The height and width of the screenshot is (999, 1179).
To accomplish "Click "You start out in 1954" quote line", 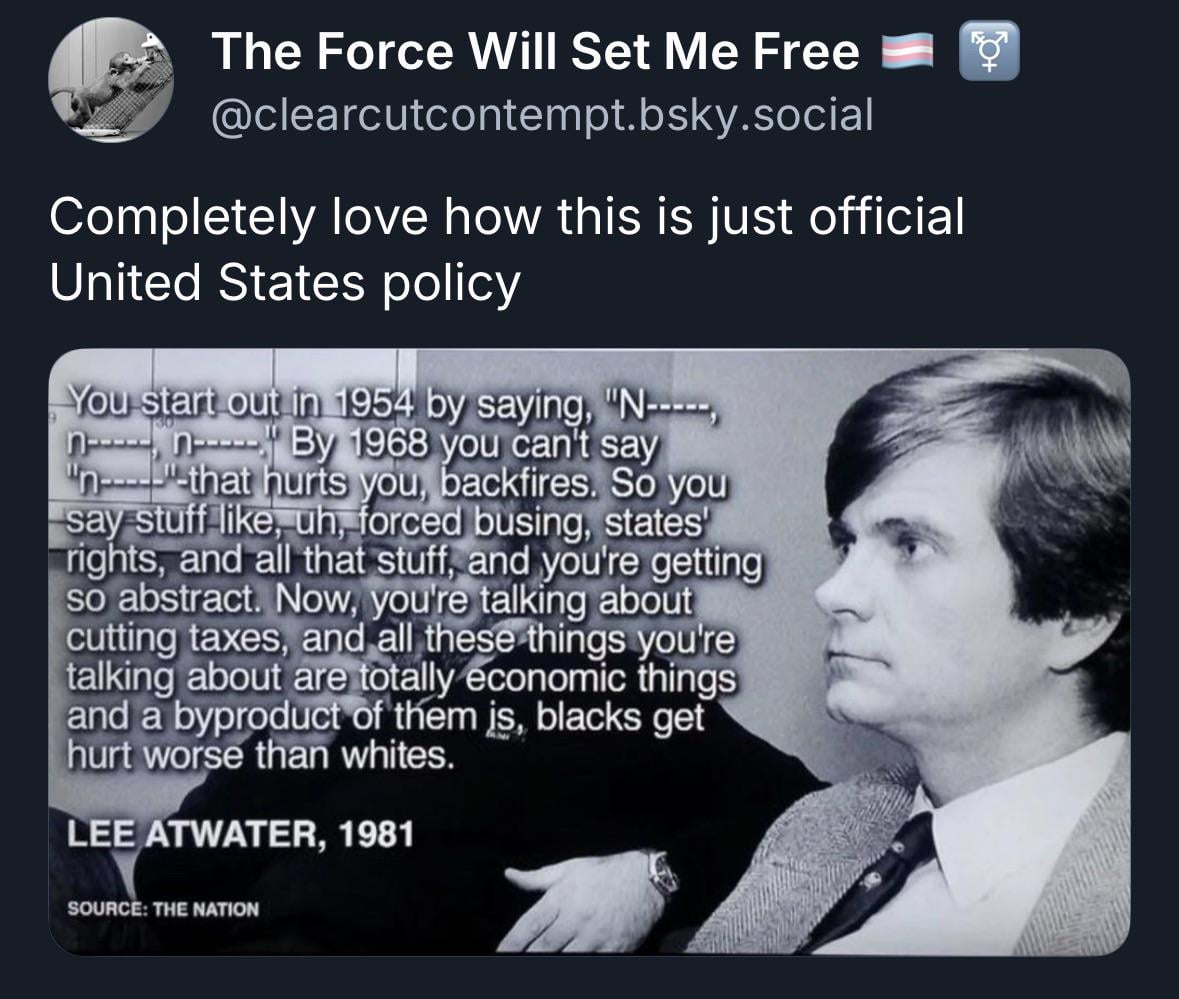I will coord(246,406).
